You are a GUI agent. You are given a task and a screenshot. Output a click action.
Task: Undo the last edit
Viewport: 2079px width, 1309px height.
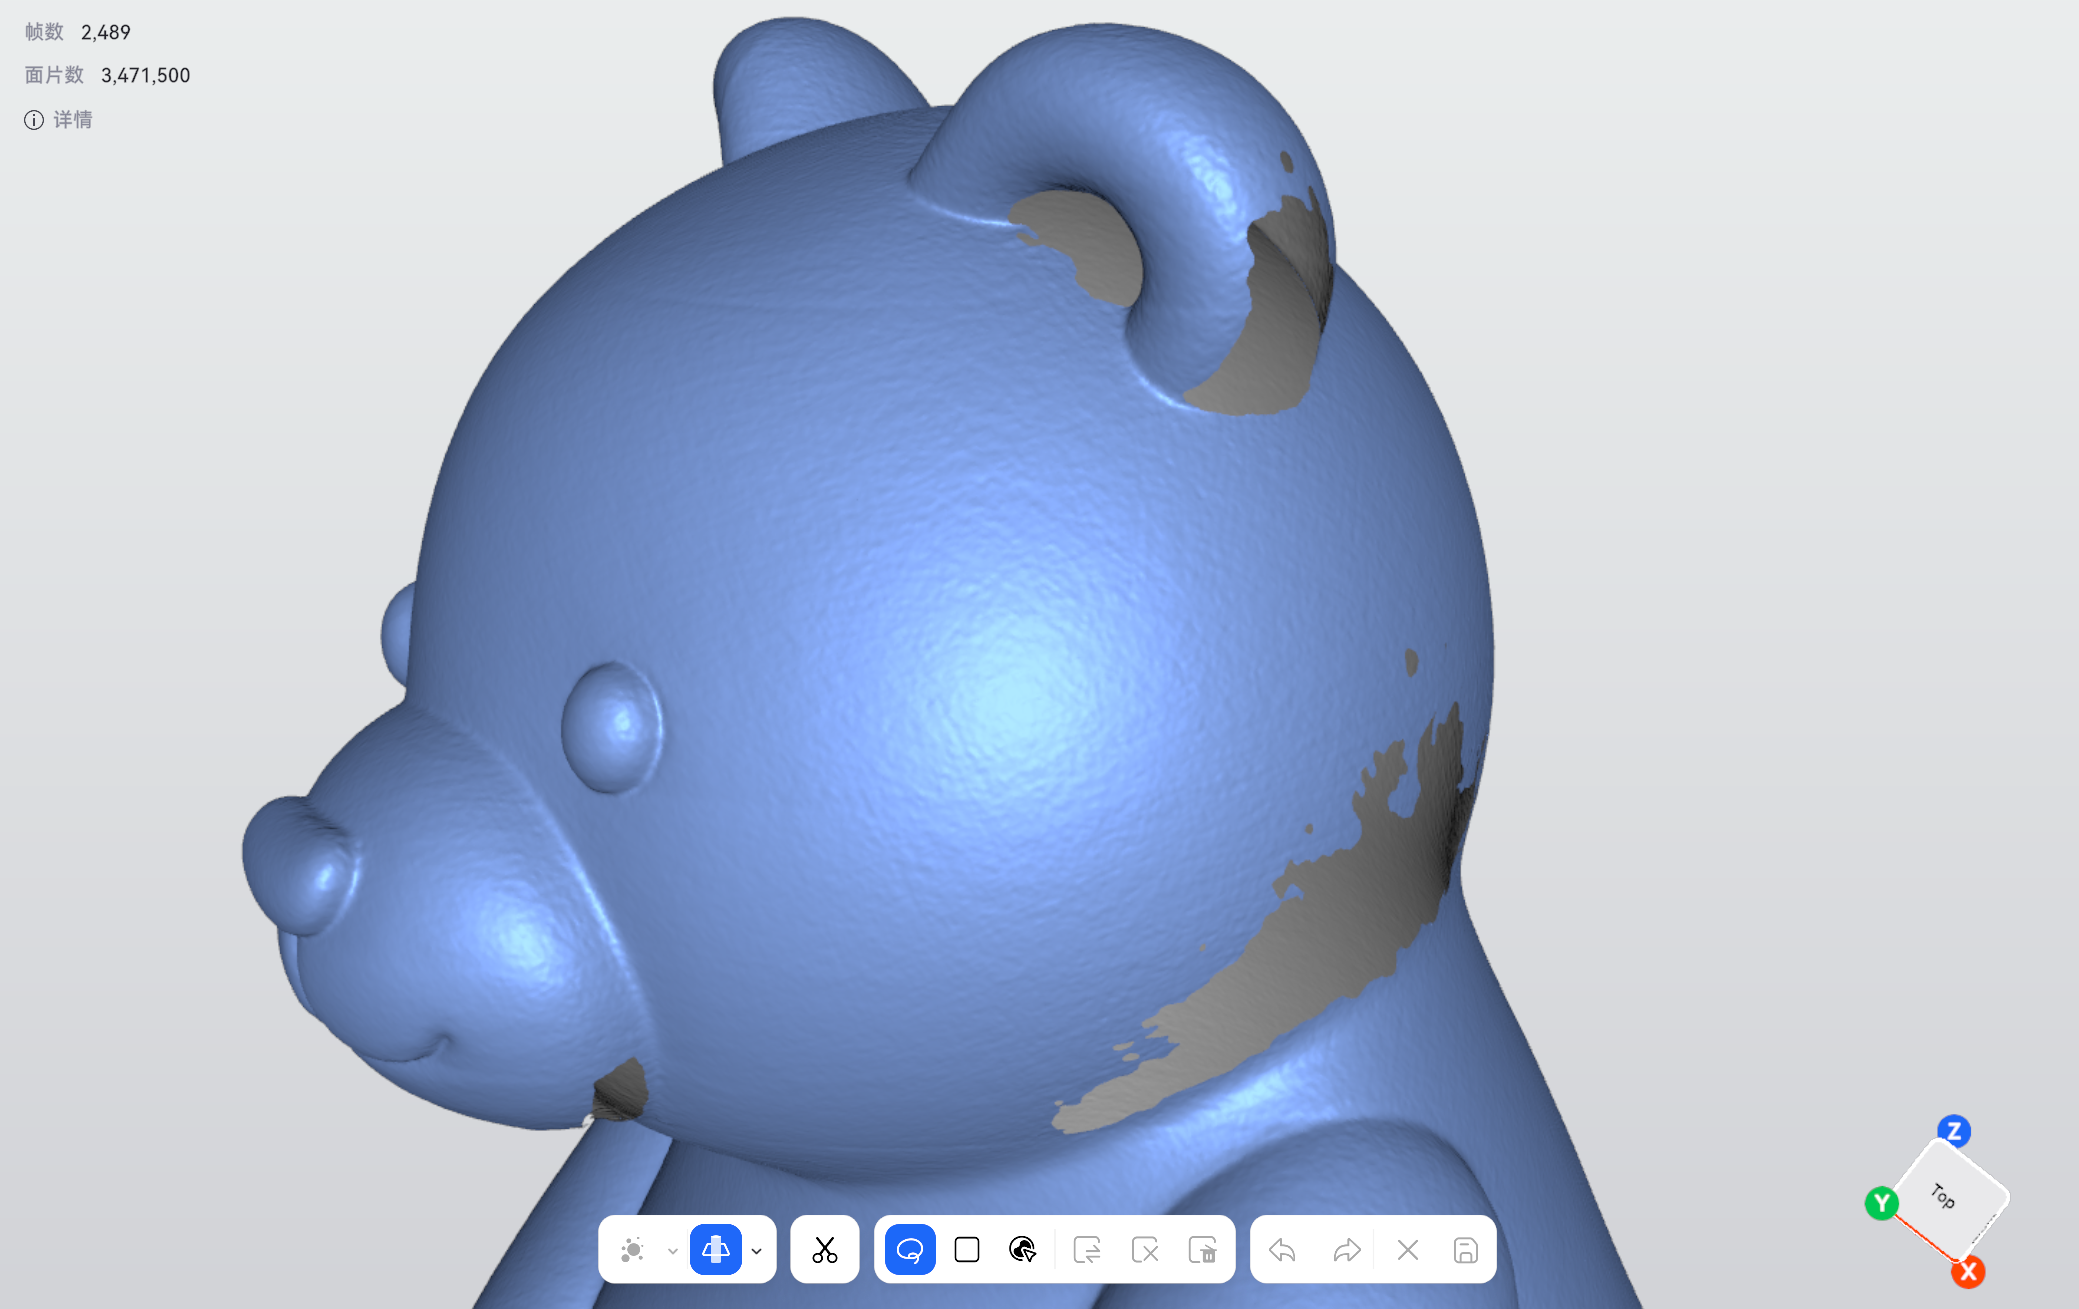pos(1282,1250)
